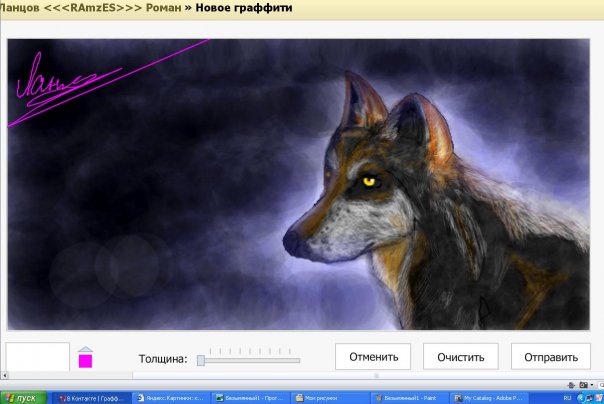Open the Мои рисунки folder taskbar item
This screenshot has width=604, height=404.
(329, 397)
